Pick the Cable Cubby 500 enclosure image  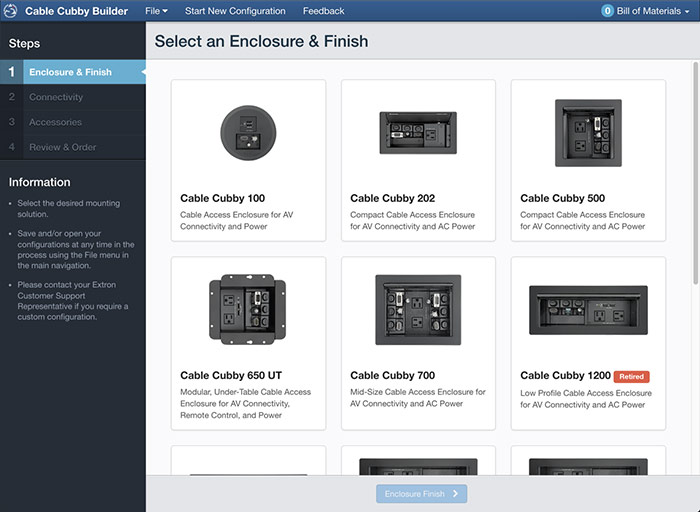coord(588,133)
